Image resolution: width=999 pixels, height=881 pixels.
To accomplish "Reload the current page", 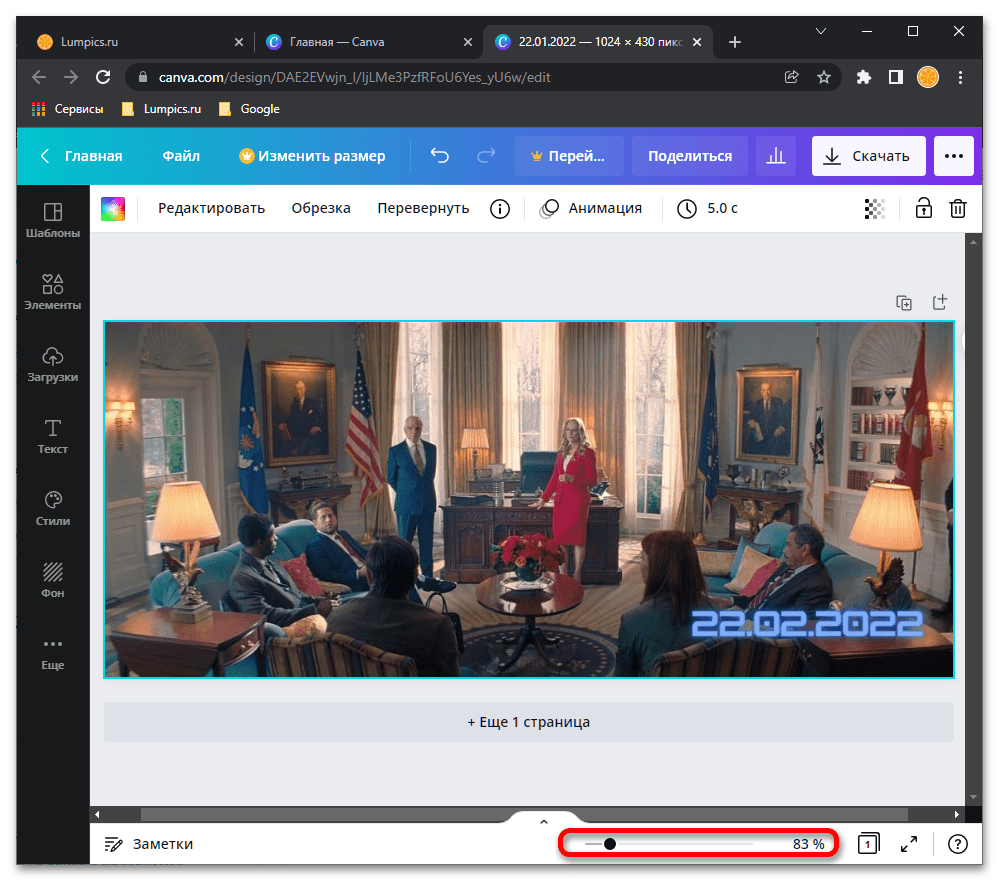I will [x=103, y=77].
